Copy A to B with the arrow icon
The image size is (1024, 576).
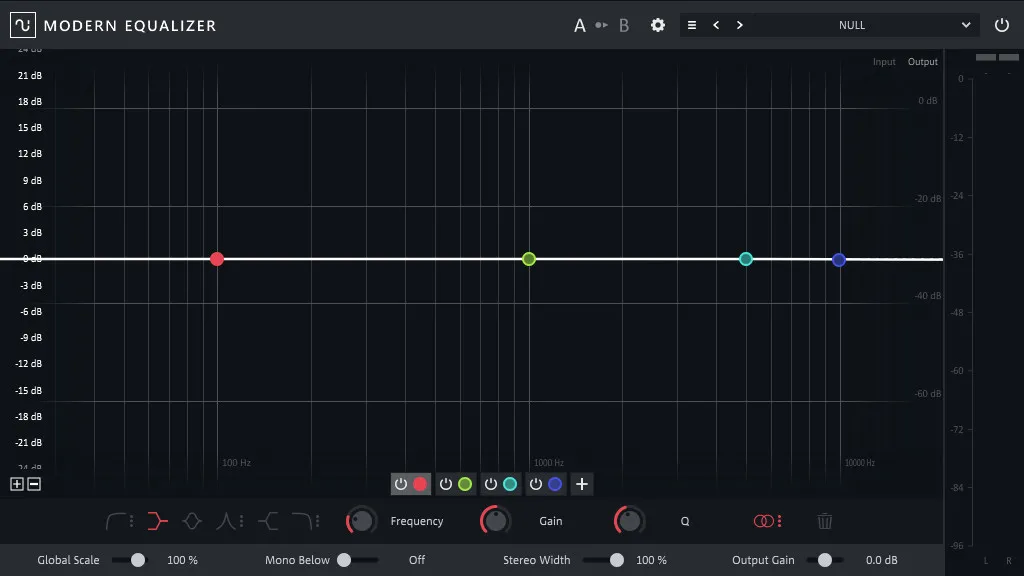point(601,25)
